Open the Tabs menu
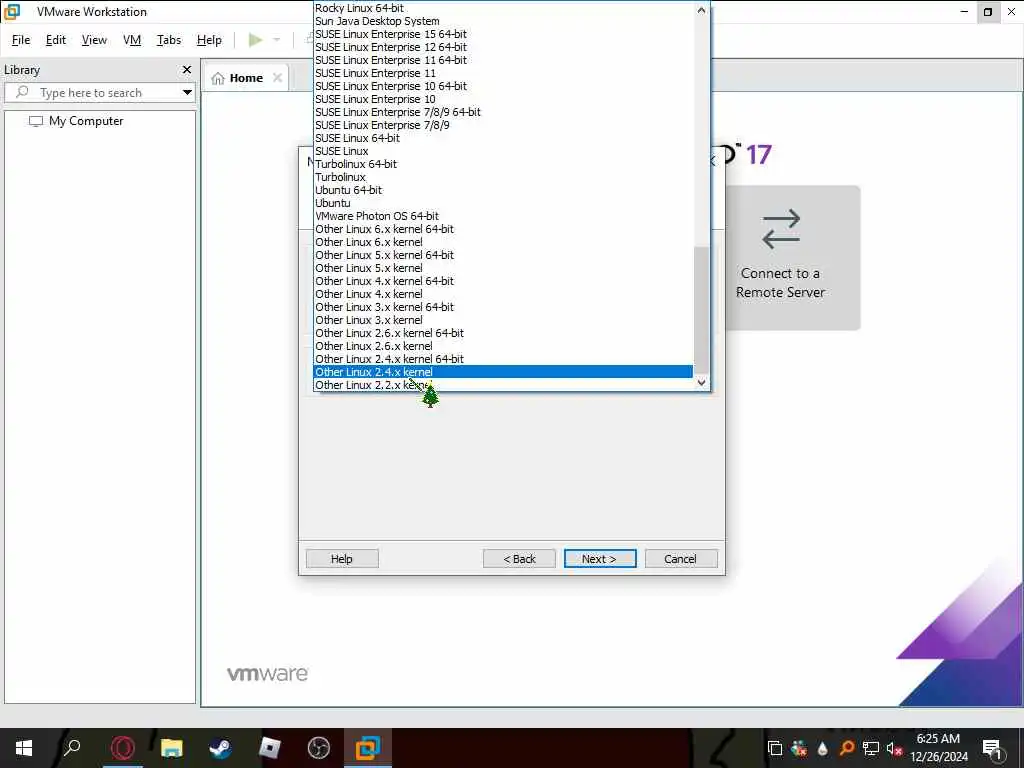The height and width of the screenshot is (768, 1024). pos(168,40)
